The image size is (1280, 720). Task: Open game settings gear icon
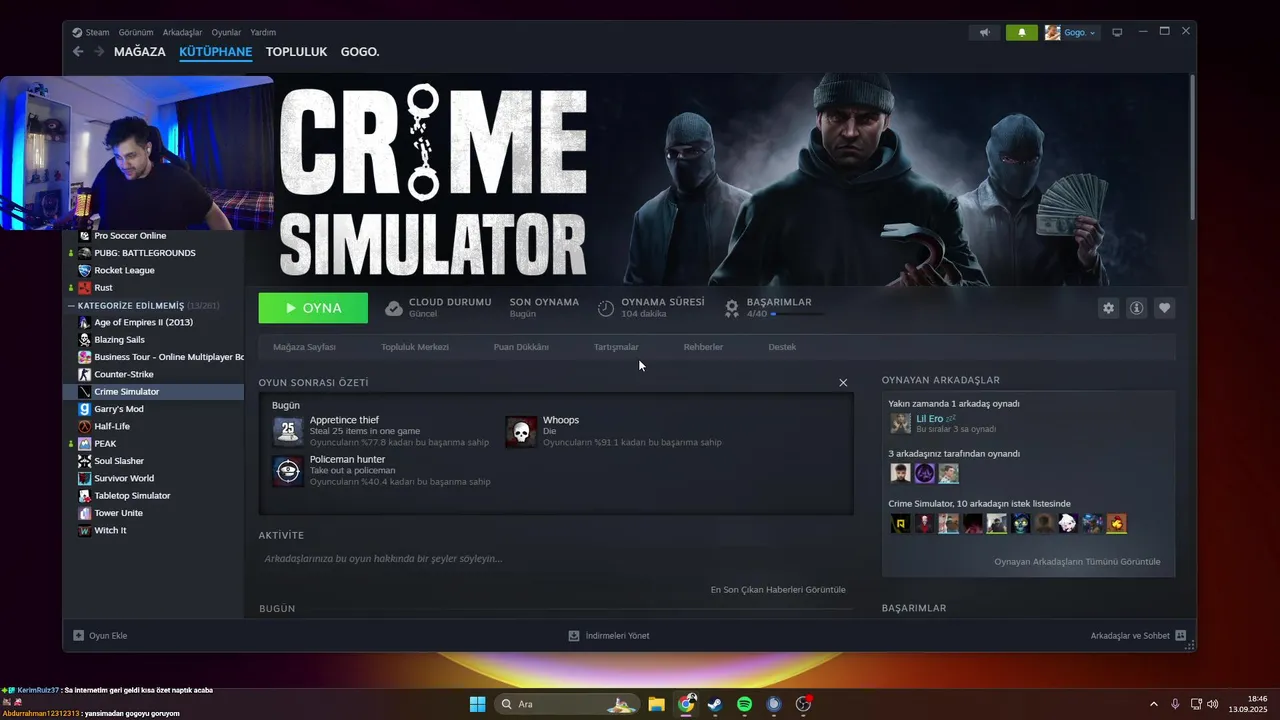(x=1108, y=308)
